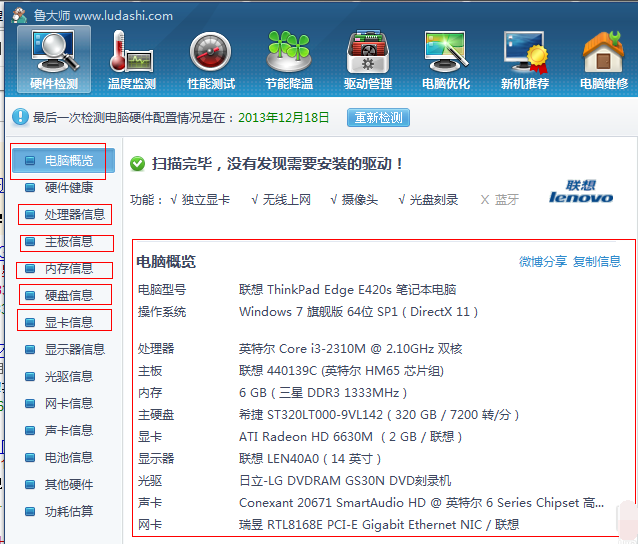Image resolution: width=638 pixels, height=544 pixels.
Task: Launch the 性能测试 performance test
Action: pos(211,59)
